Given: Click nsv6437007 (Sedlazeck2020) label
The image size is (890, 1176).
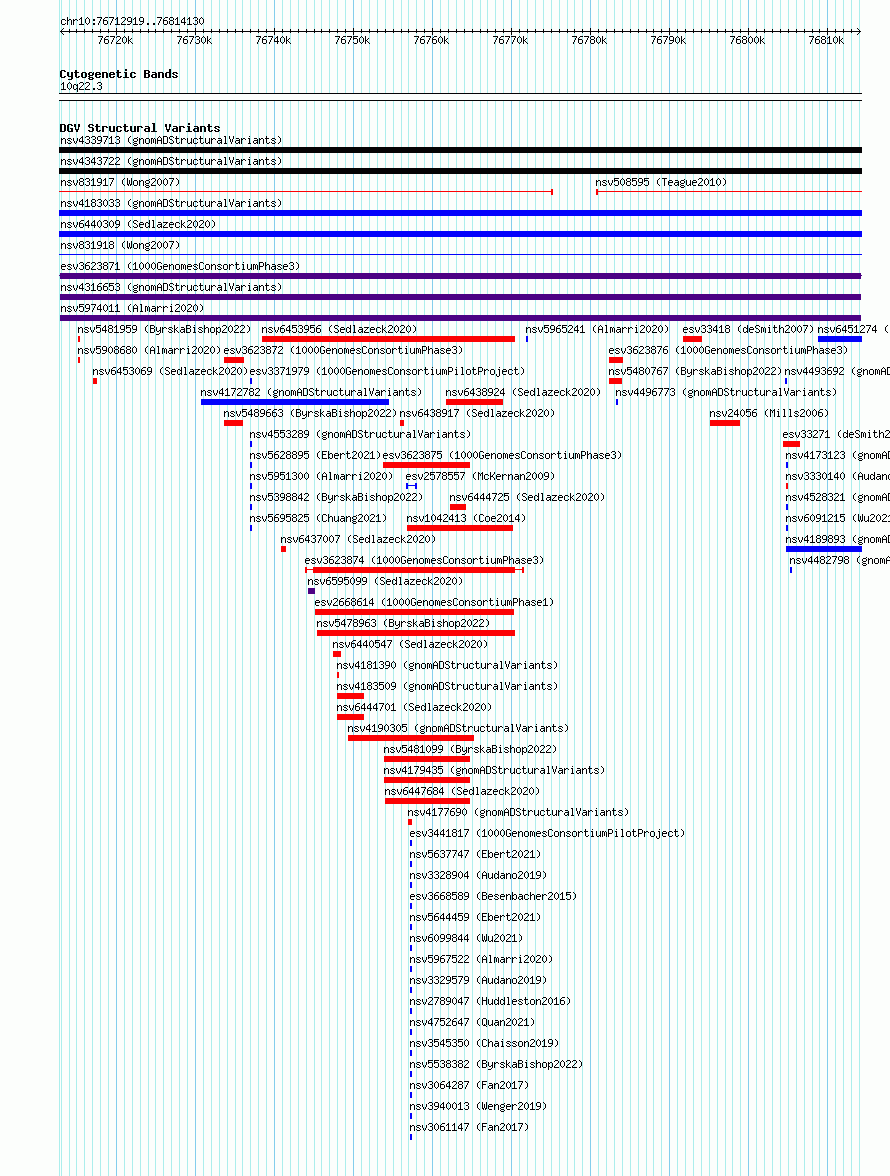Looking at the screenshot, I should (x=358, y=539).
